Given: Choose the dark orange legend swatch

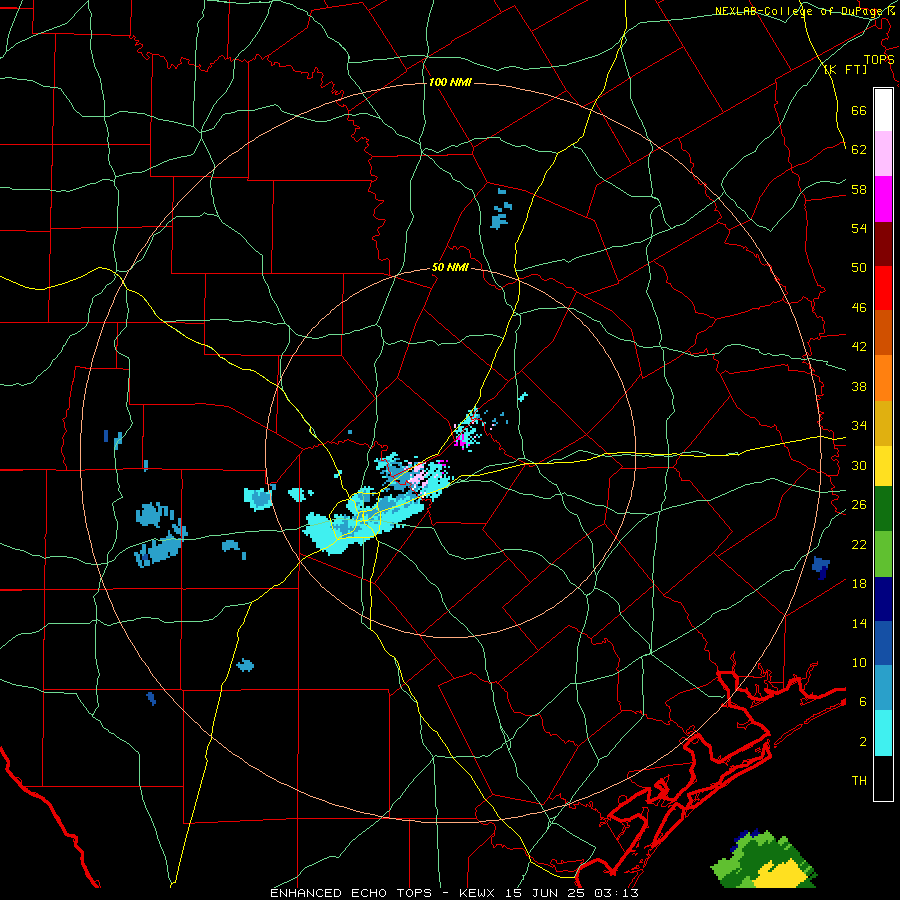Looking at the screenshot, I should [x=883, y=333].
